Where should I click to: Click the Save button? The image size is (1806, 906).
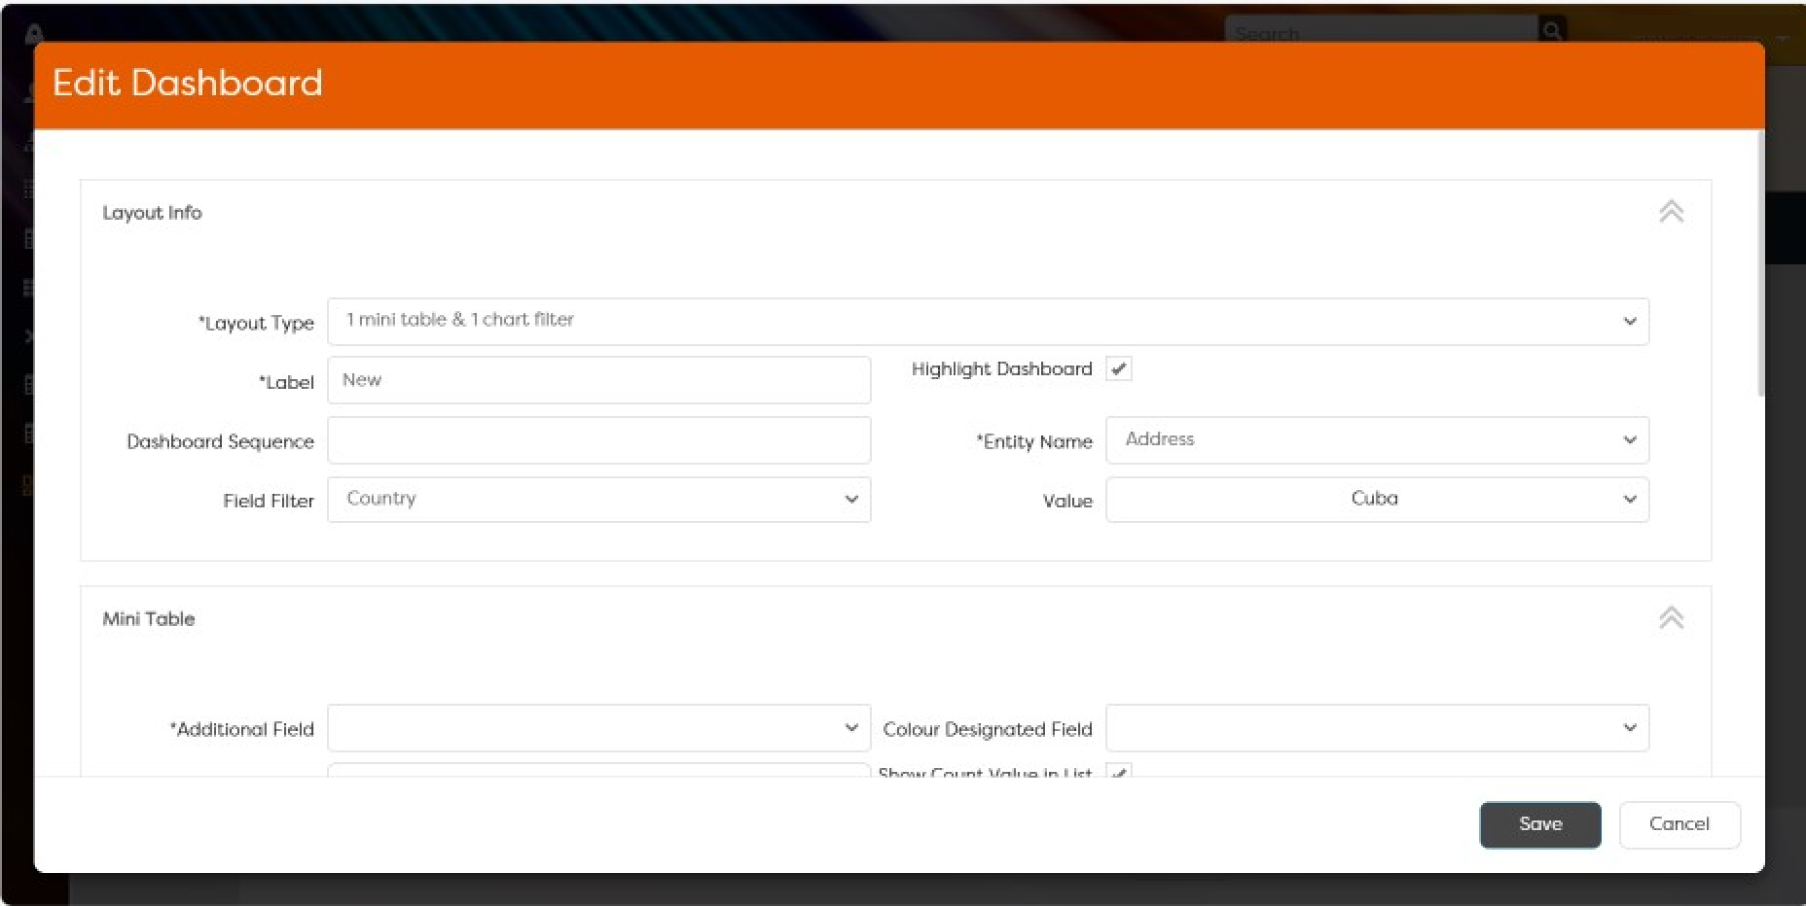click(1540, 825)
